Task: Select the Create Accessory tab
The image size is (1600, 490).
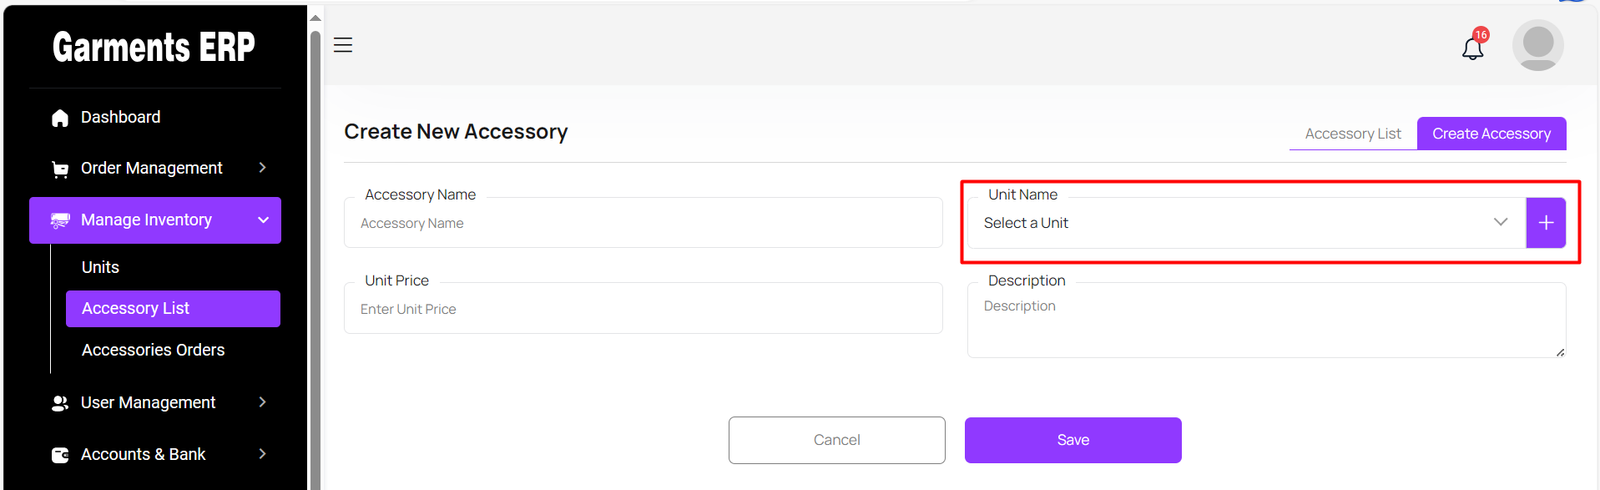Action: coord(1491,134)
